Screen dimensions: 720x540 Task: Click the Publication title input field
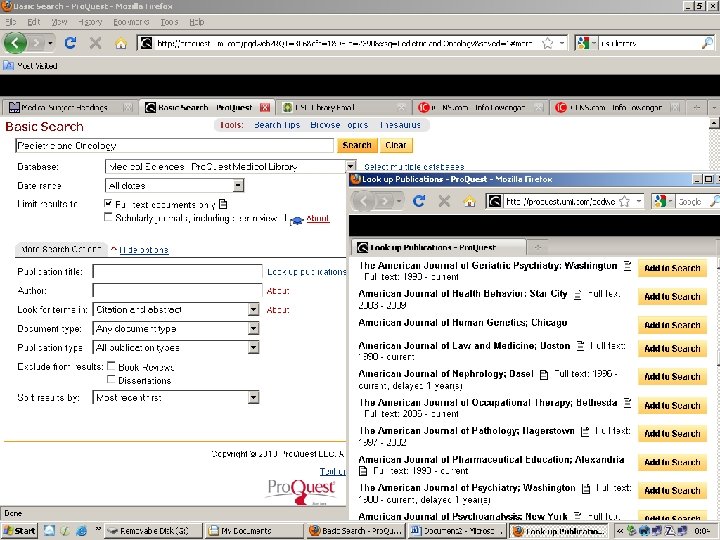point(177,271)
